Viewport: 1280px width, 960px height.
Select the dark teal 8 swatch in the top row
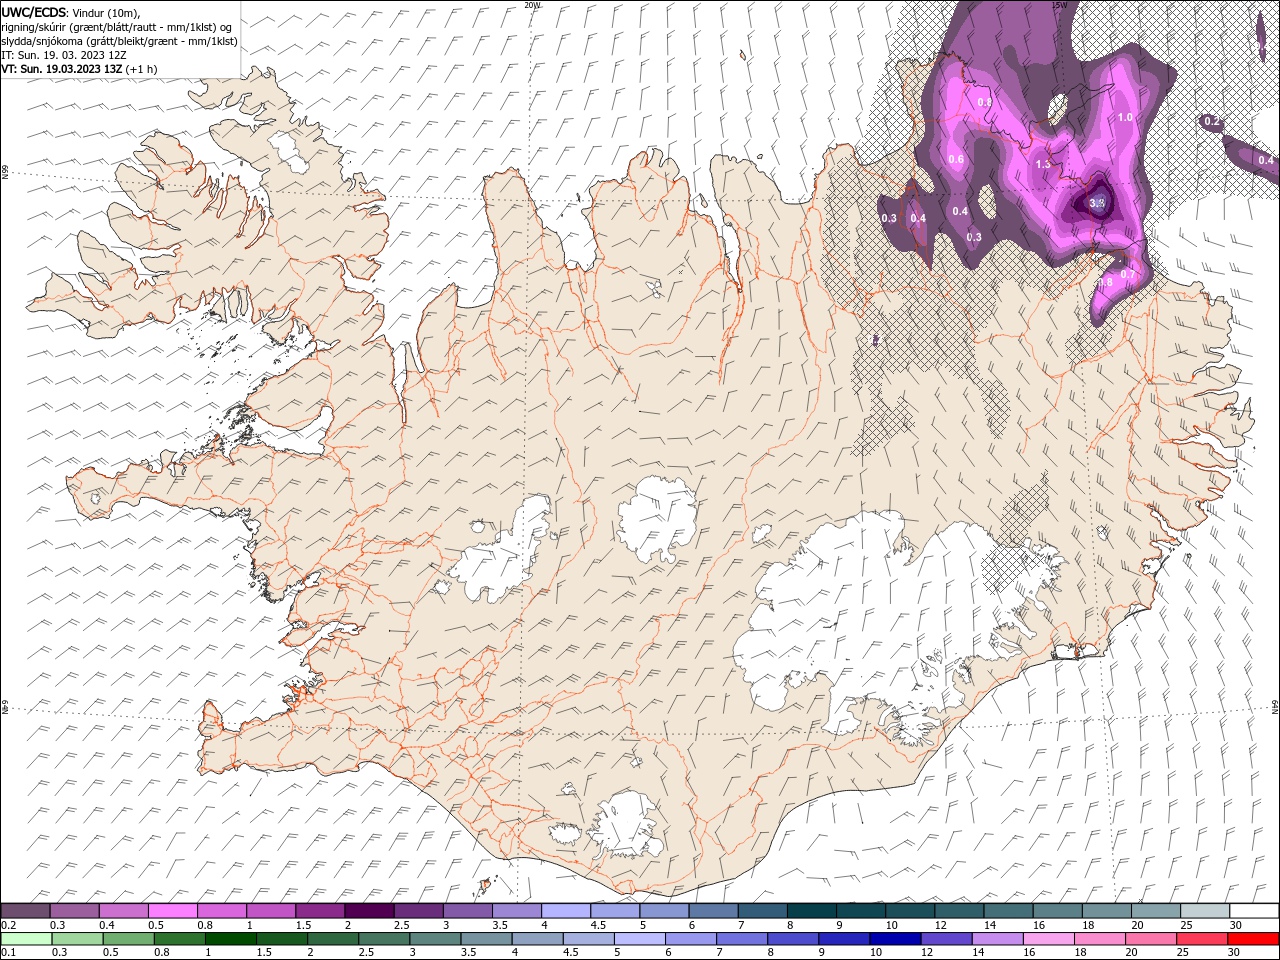pos(811,910)
